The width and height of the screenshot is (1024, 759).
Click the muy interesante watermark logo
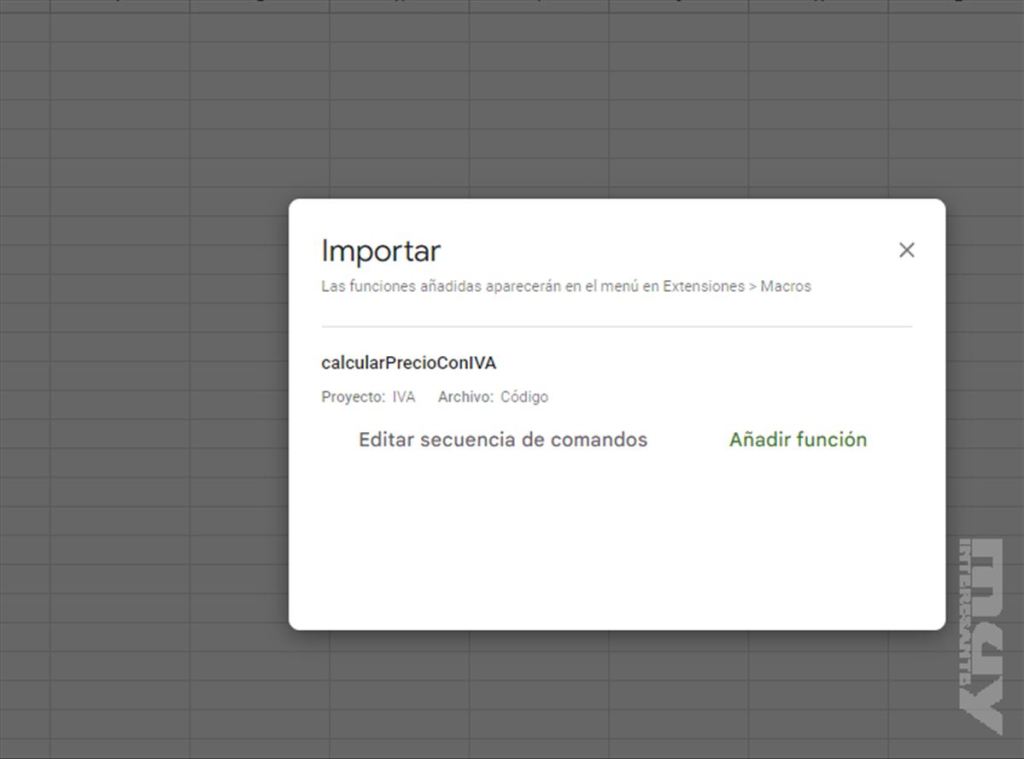980,635
